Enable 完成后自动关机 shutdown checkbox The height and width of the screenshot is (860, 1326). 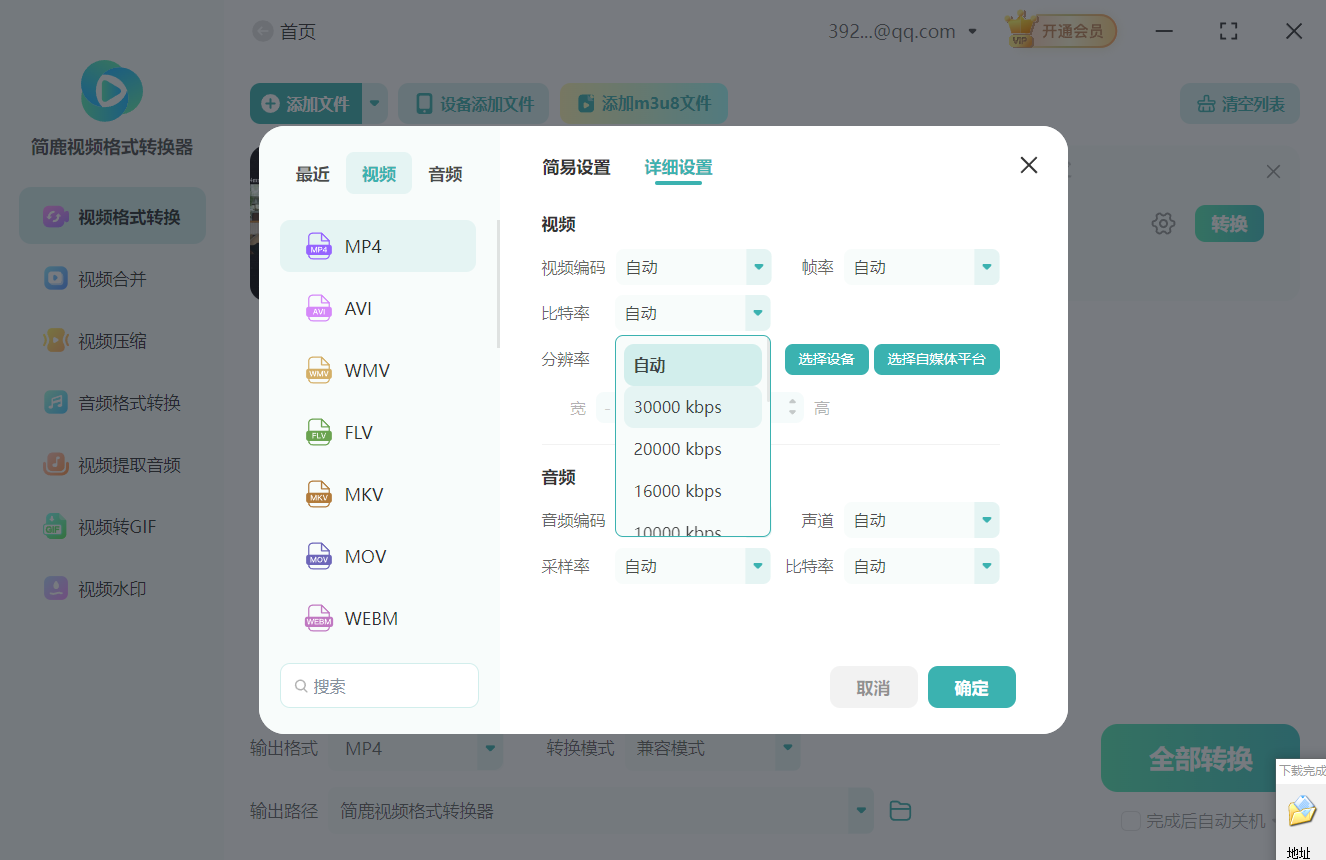tap(1131, 821)
